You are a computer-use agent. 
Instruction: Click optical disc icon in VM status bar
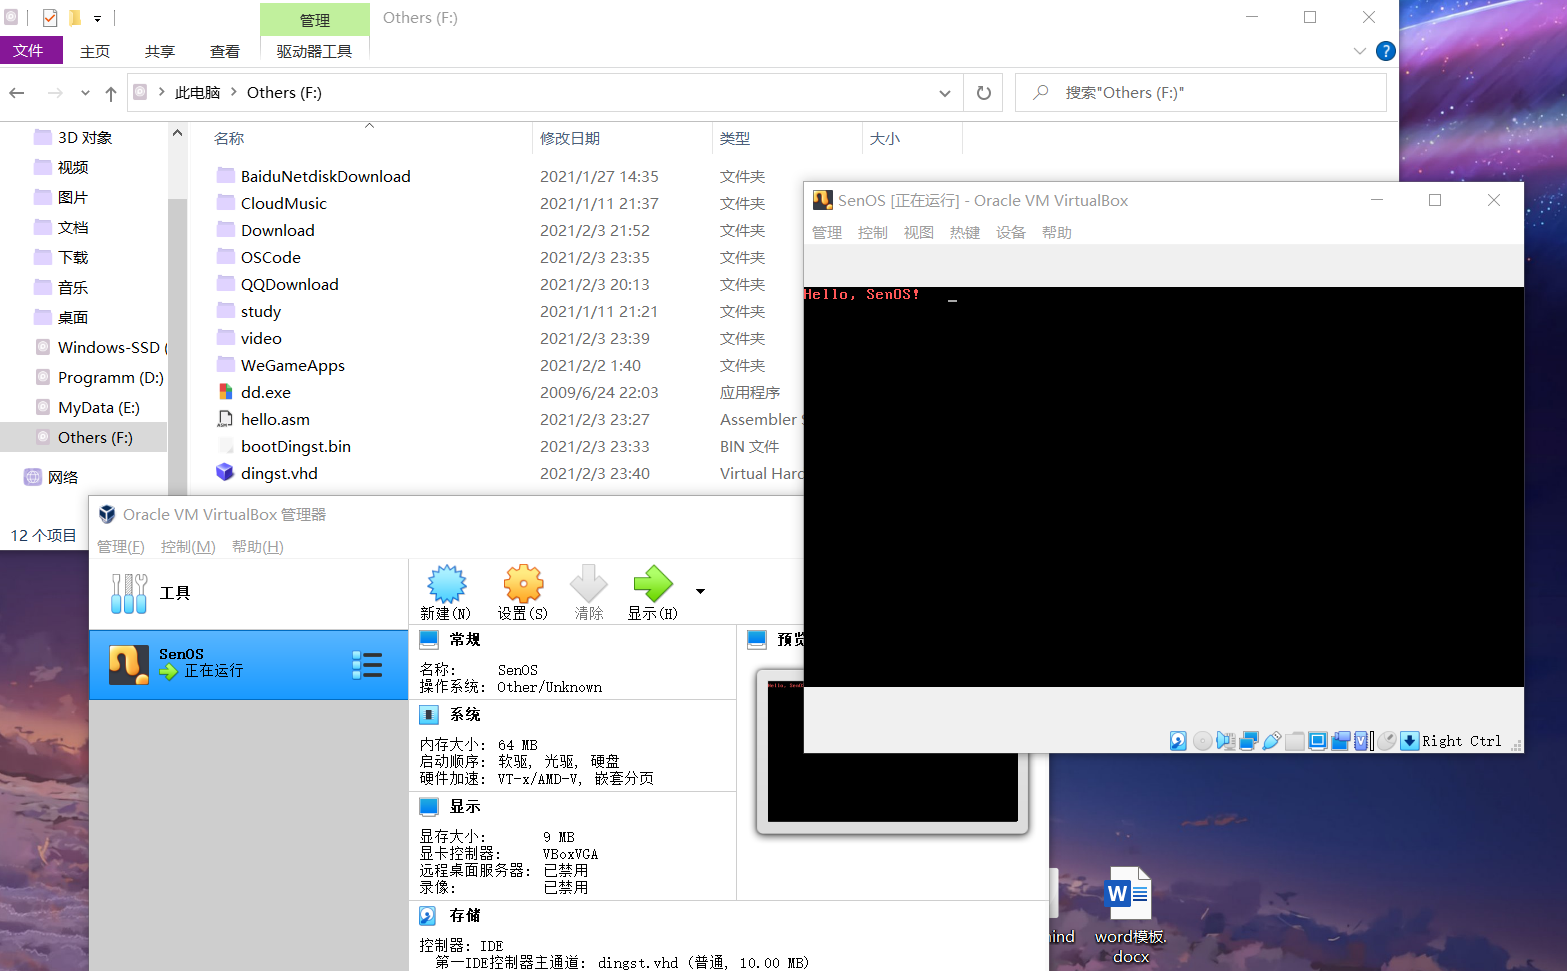(x=1202, y=741)
